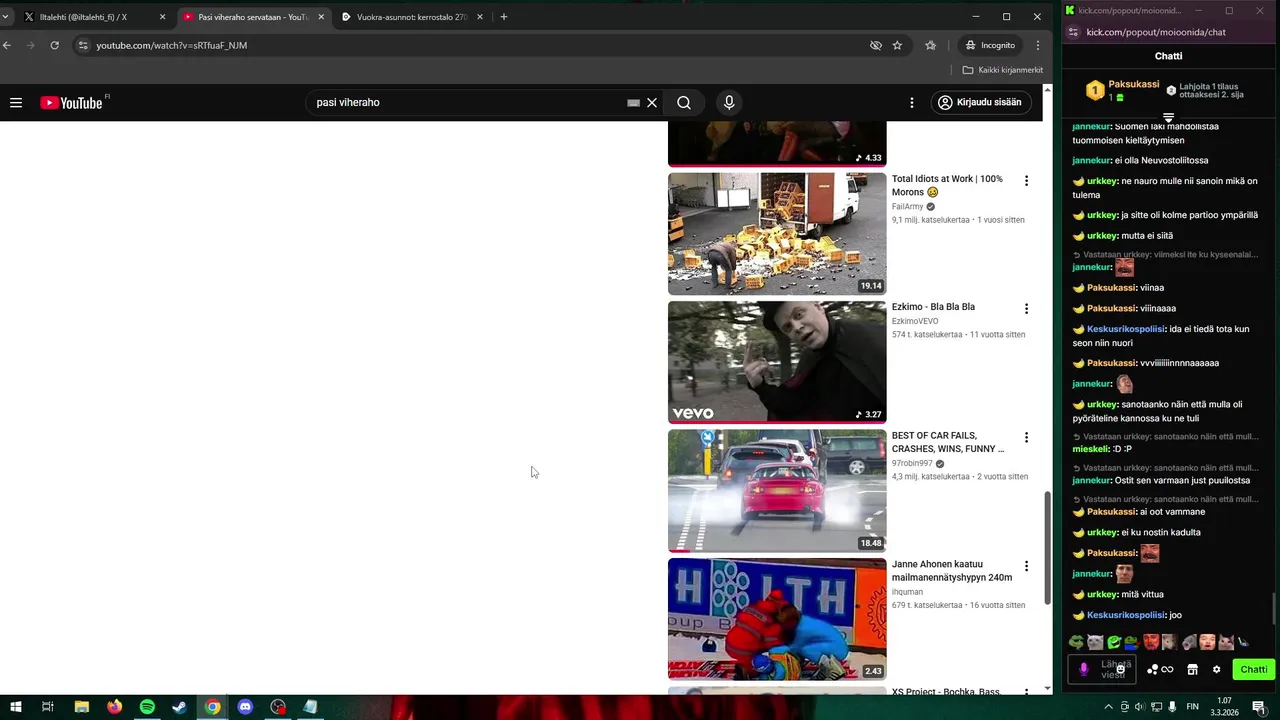Open the YouTube settings three-dot menu
This screenshot has height=720, width=1280.
point(911,102)
